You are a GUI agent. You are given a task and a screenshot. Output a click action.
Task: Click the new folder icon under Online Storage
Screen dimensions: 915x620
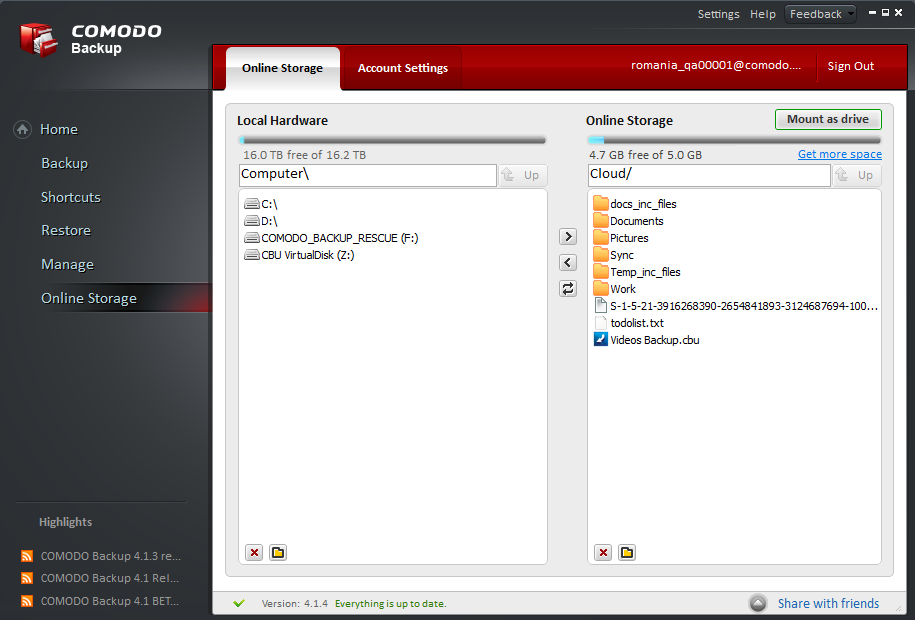pos(627,552)
